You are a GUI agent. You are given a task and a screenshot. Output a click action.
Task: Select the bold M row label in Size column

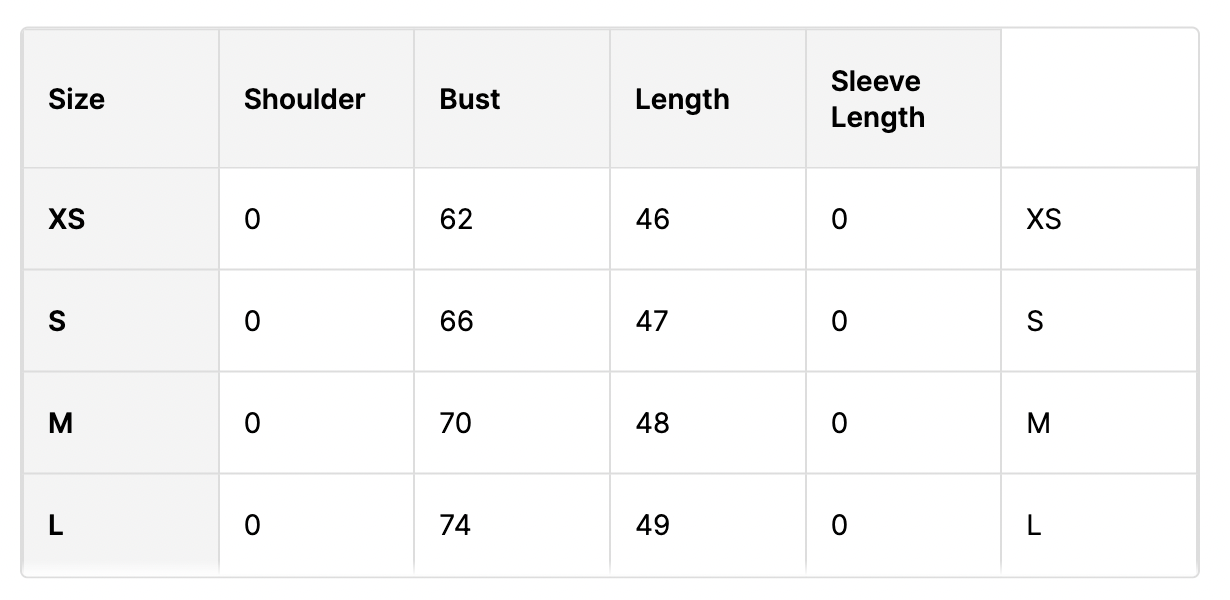[60, 423]
